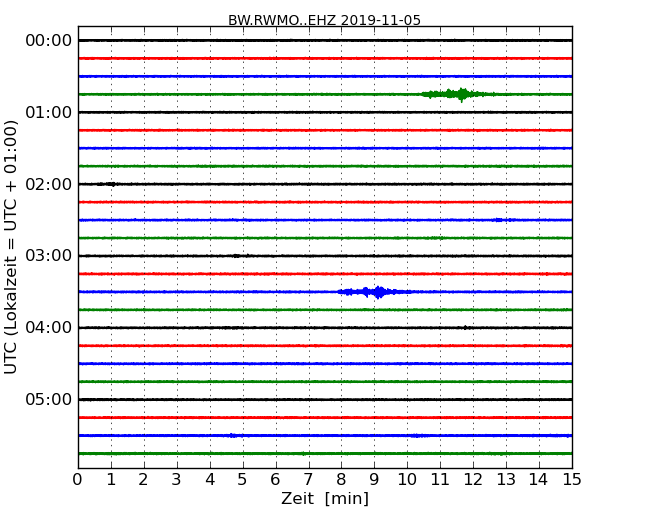Click the x-axis tick label 9
The image size is (650, 520).
pos(374,479)
